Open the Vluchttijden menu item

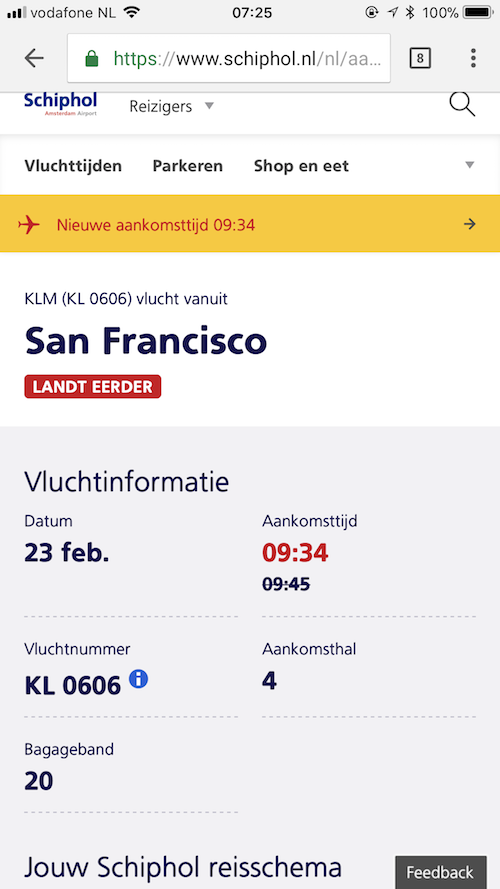point(73,166)
